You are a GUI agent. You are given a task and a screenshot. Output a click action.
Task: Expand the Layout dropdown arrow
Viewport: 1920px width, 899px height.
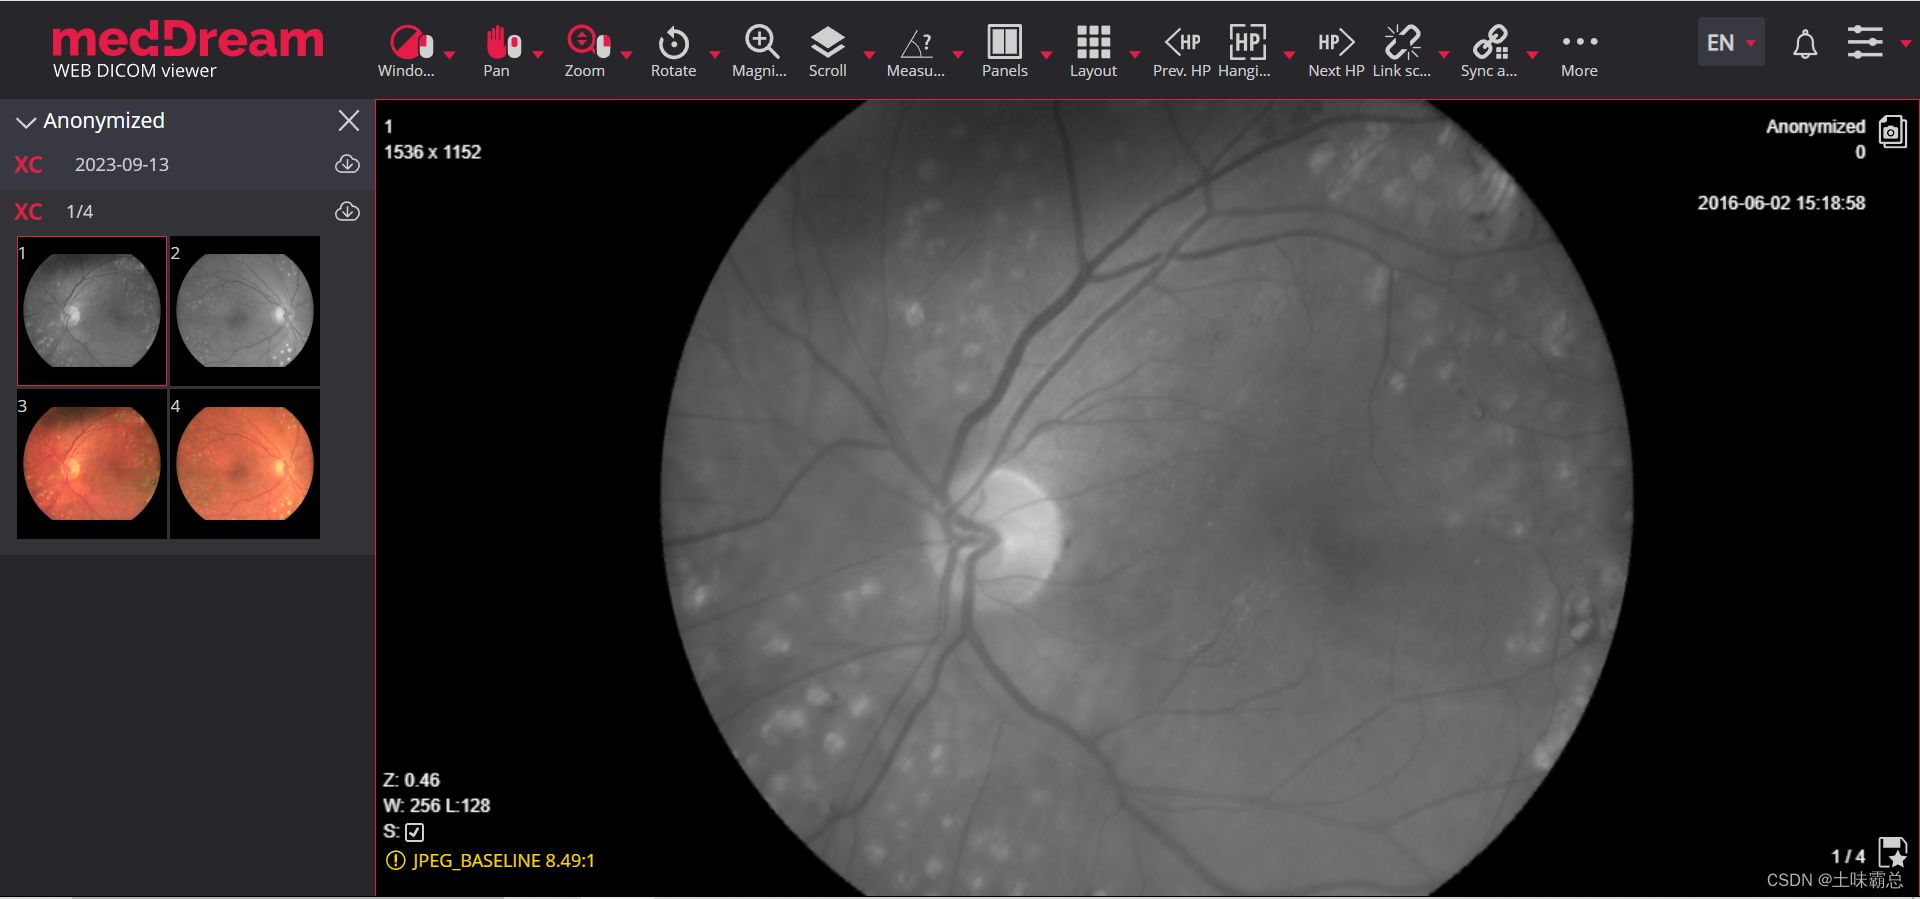tap(1135, 55)
